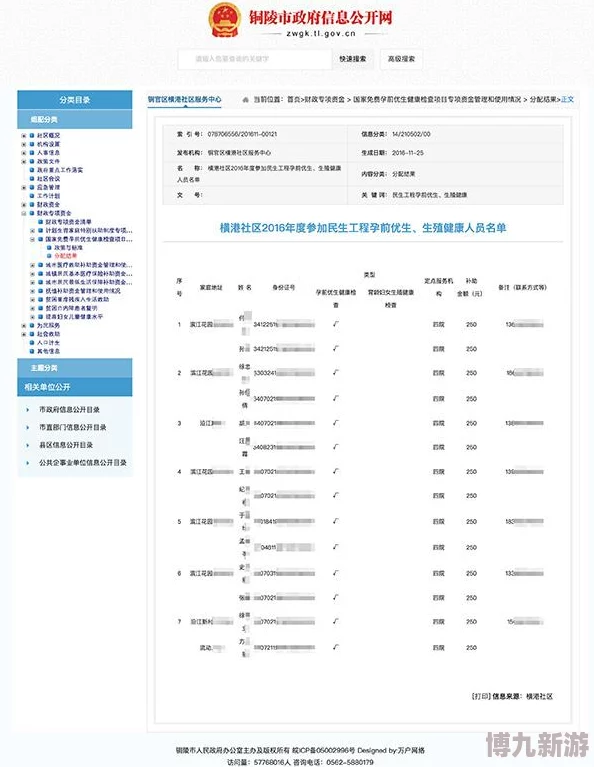Open the 政策与标准 tree item
This screenshot has height=767, width=594.
pyautogui.click(x=69, y=248)
